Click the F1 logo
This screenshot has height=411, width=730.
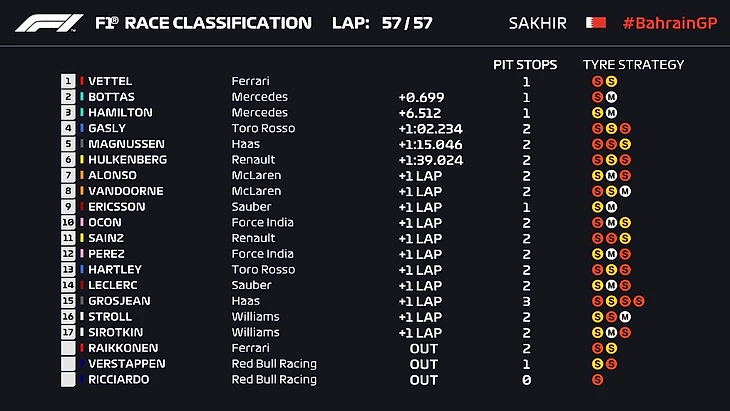coord(49,22)
